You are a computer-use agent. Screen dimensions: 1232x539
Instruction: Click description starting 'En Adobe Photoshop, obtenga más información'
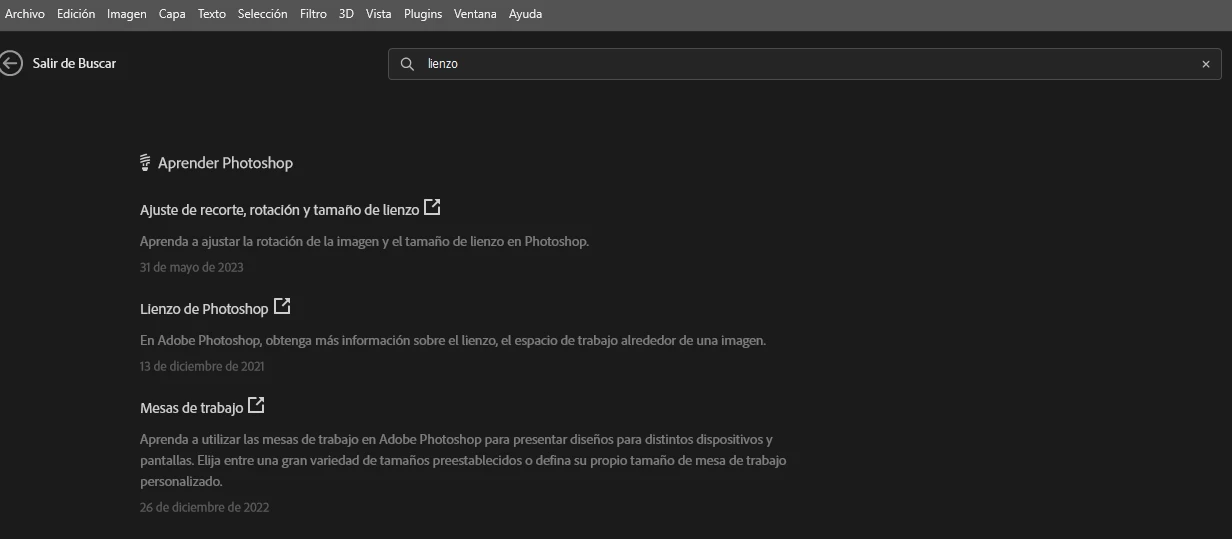453,340
